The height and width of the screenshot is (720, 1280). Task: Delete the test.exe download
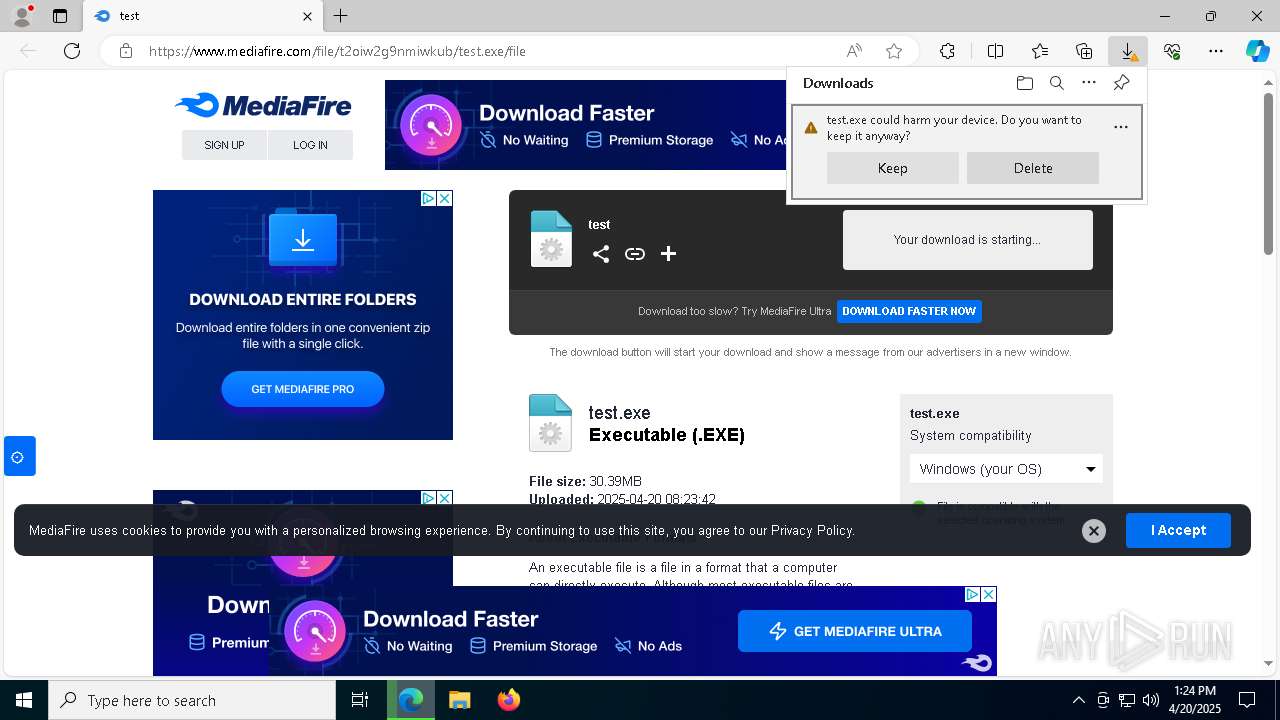(1033, 168)
